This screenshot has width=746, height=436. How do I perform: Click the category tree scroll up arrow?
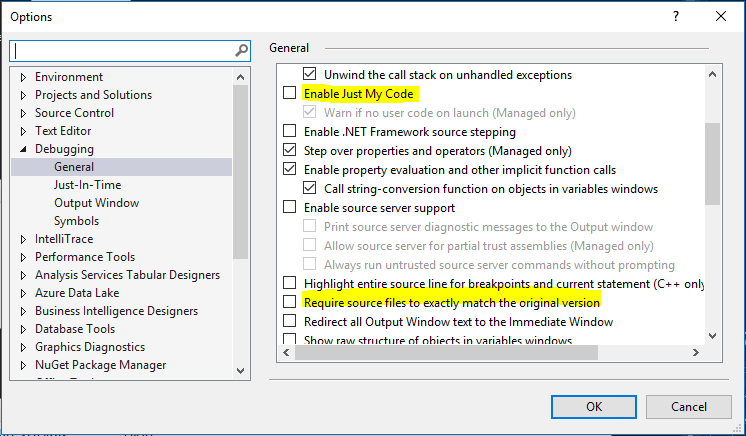(241, 76)
